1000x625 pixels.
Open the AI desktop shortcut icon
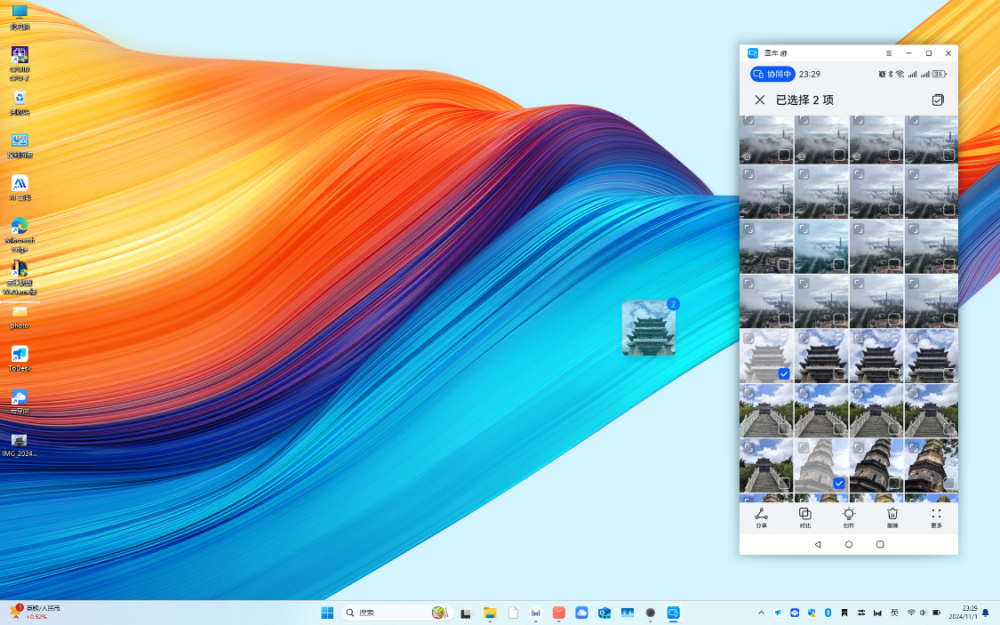pos(20,188)
